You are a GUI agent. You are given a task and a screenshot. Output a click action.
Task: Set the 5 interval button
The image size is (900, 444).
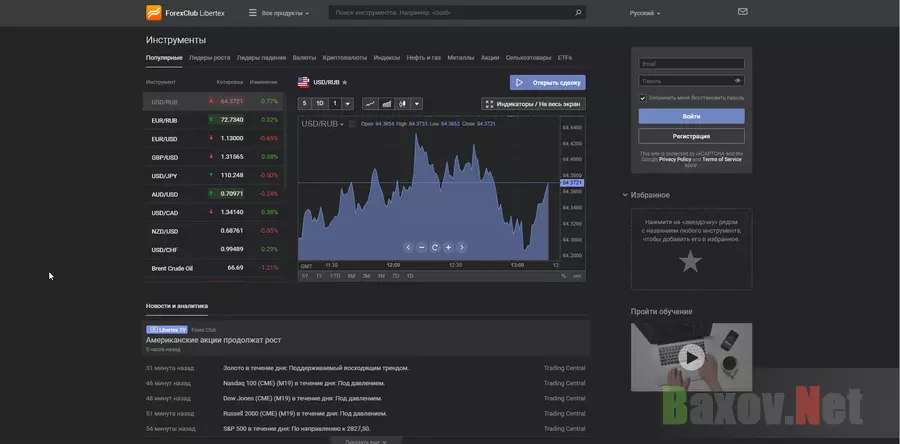pyautogui.click(x=304, y=104)
